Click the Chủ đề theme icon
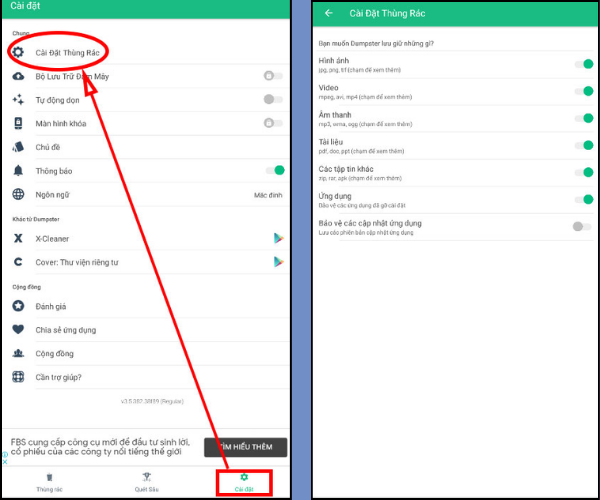The image size is (600, 500). point(18,147)
